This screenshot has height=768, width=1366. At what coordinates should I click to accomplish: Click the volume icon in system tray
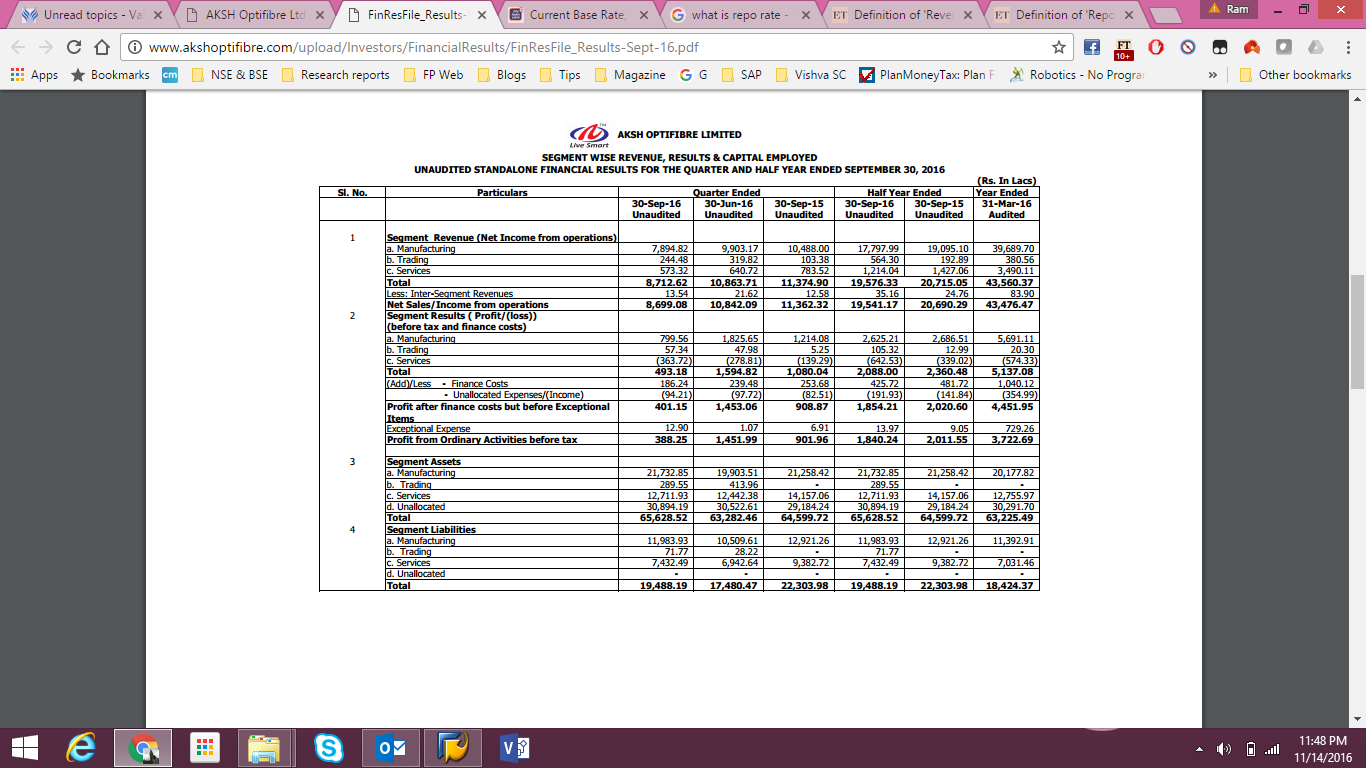tap(1223, 749)
